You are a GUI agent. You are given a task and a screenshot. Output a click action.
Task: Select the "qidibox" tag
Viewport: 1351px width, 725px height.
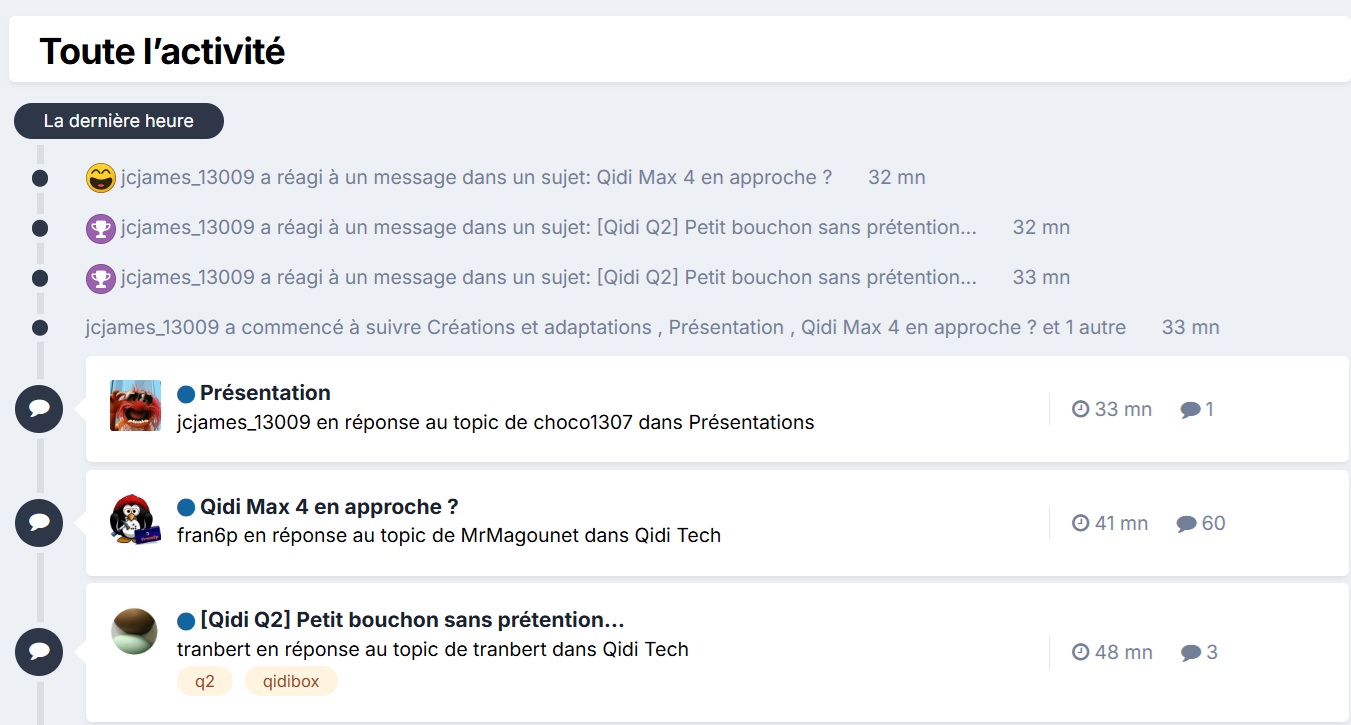(291, 681)
